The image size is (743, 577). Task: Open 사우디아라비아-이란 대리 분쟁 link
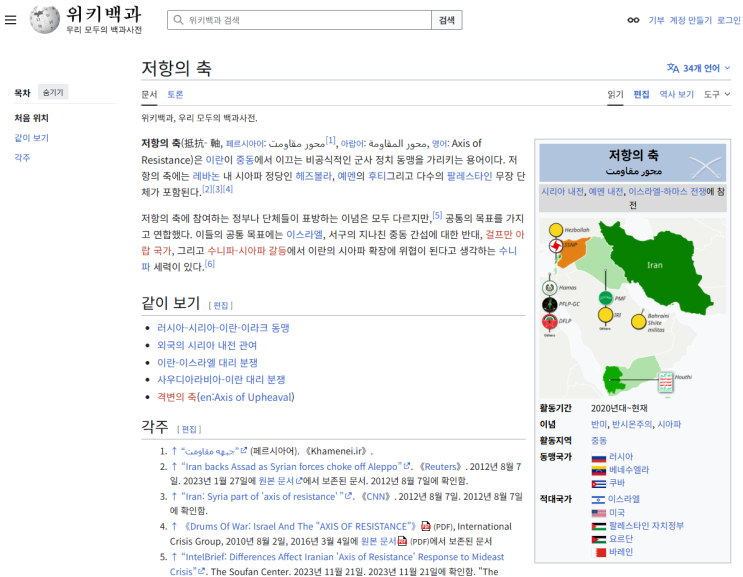[221, 380]
